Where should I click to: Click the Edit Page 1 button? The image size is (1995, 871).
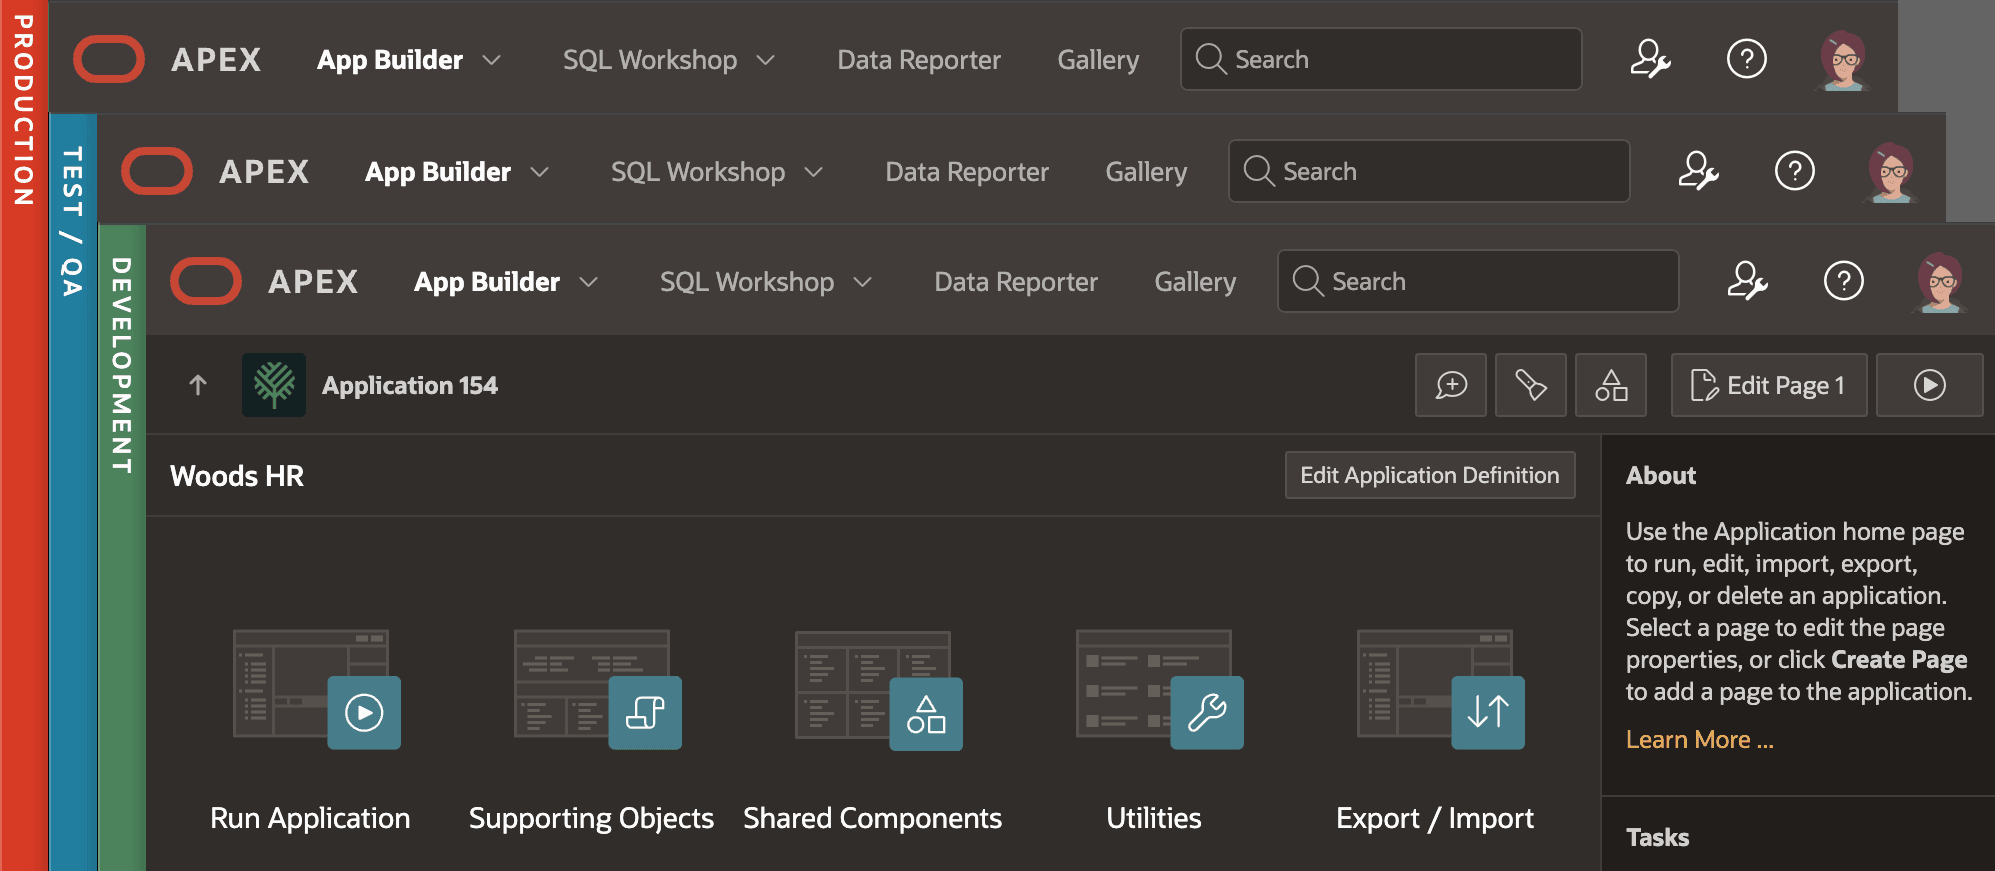[1769, 385]
